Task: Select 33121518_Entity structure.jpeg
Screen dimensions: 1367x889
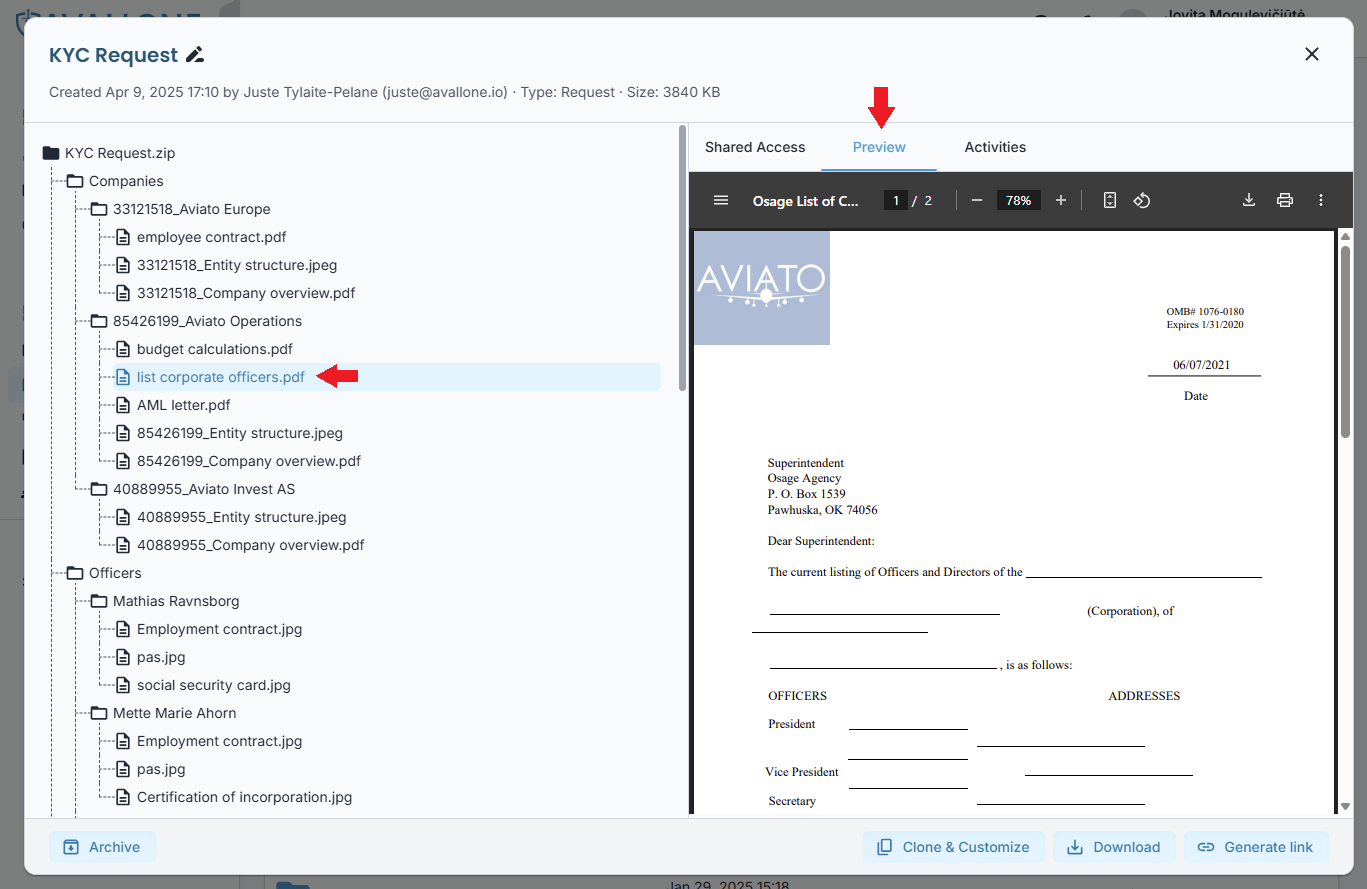Action: coord(237,265)
